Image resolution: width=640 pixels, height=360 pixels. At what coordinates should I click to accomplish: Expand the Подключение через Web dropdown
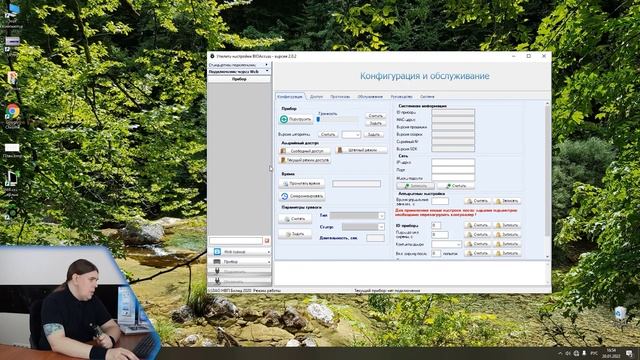pyautogui.click(x=267, y=71)
